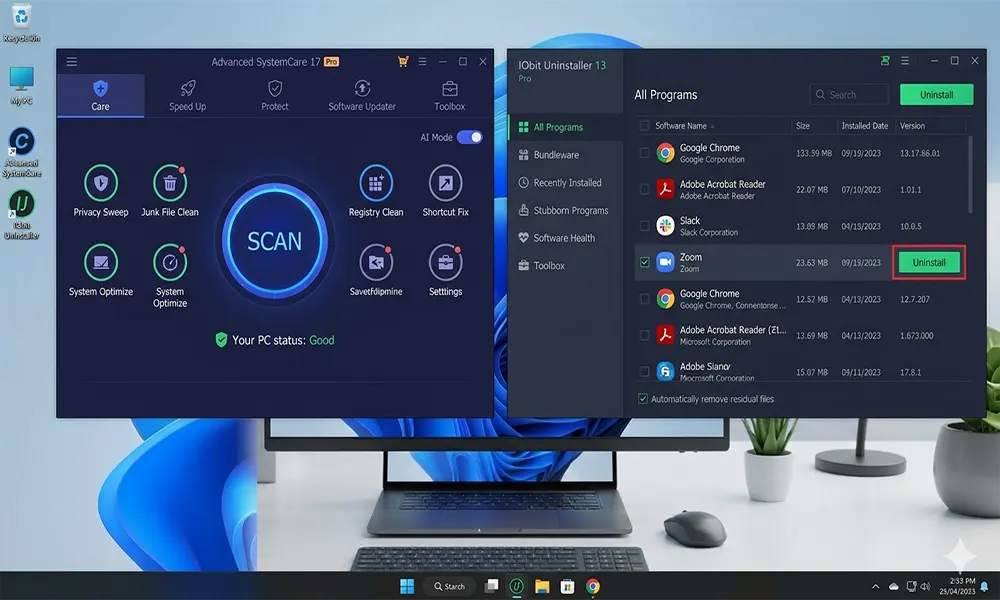
Task: Check the Google Chrome 12.57 MB row checkbox
Action: 644,298
